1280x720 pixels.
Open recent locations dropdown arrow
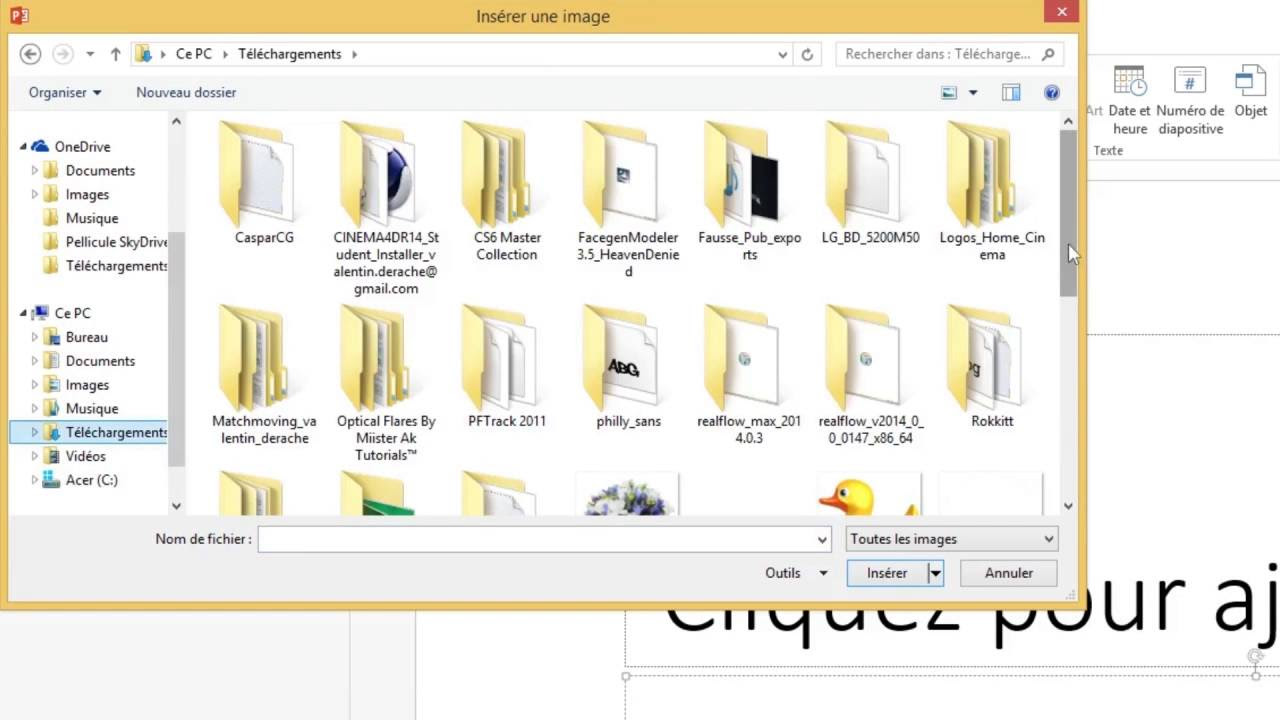pos(90,54)
